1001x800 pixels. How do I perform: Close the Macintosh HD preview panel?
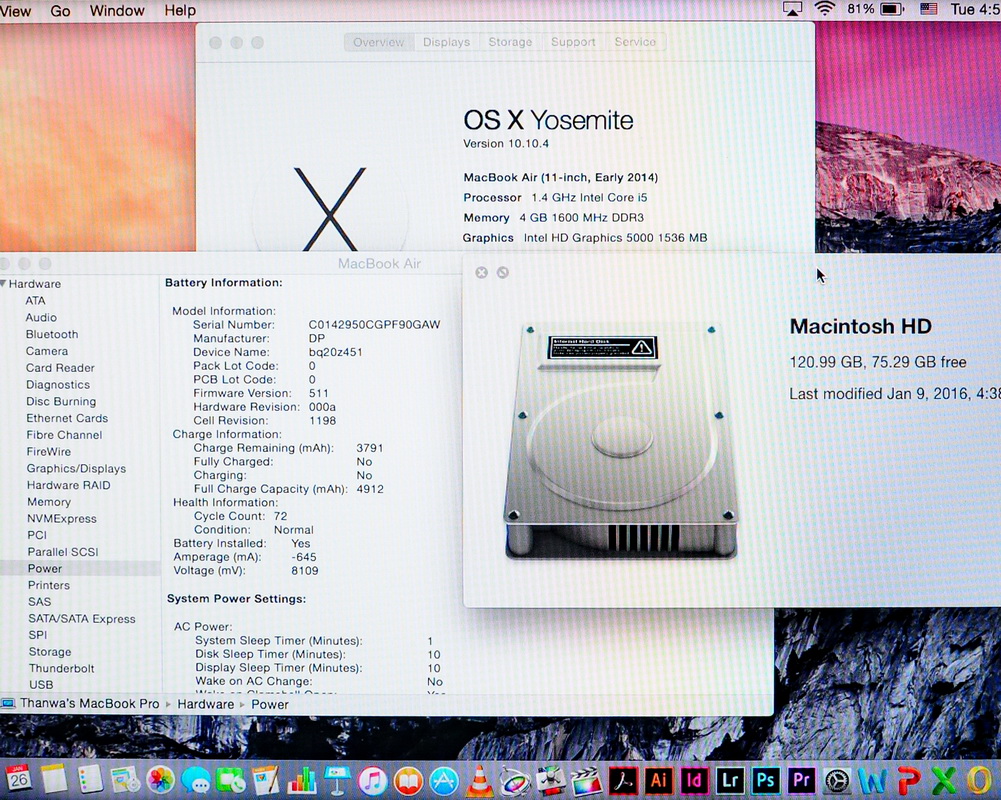pyautogui.click(x=481, y=273)
